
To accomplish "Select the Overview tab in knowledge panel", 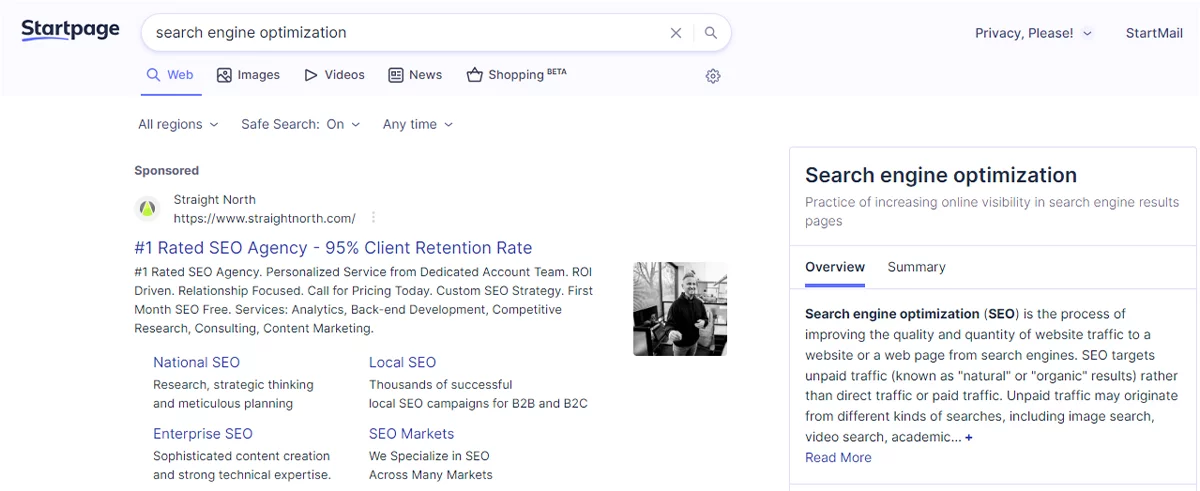I will 835,267.
